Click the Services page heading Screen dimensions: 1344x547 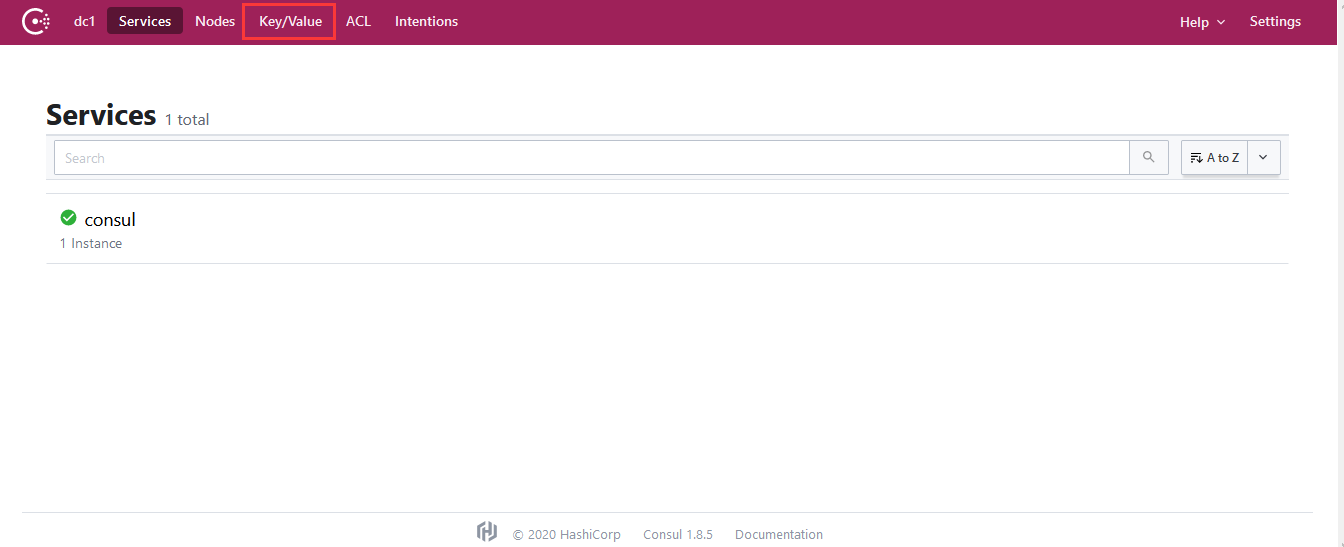[101, 115]
